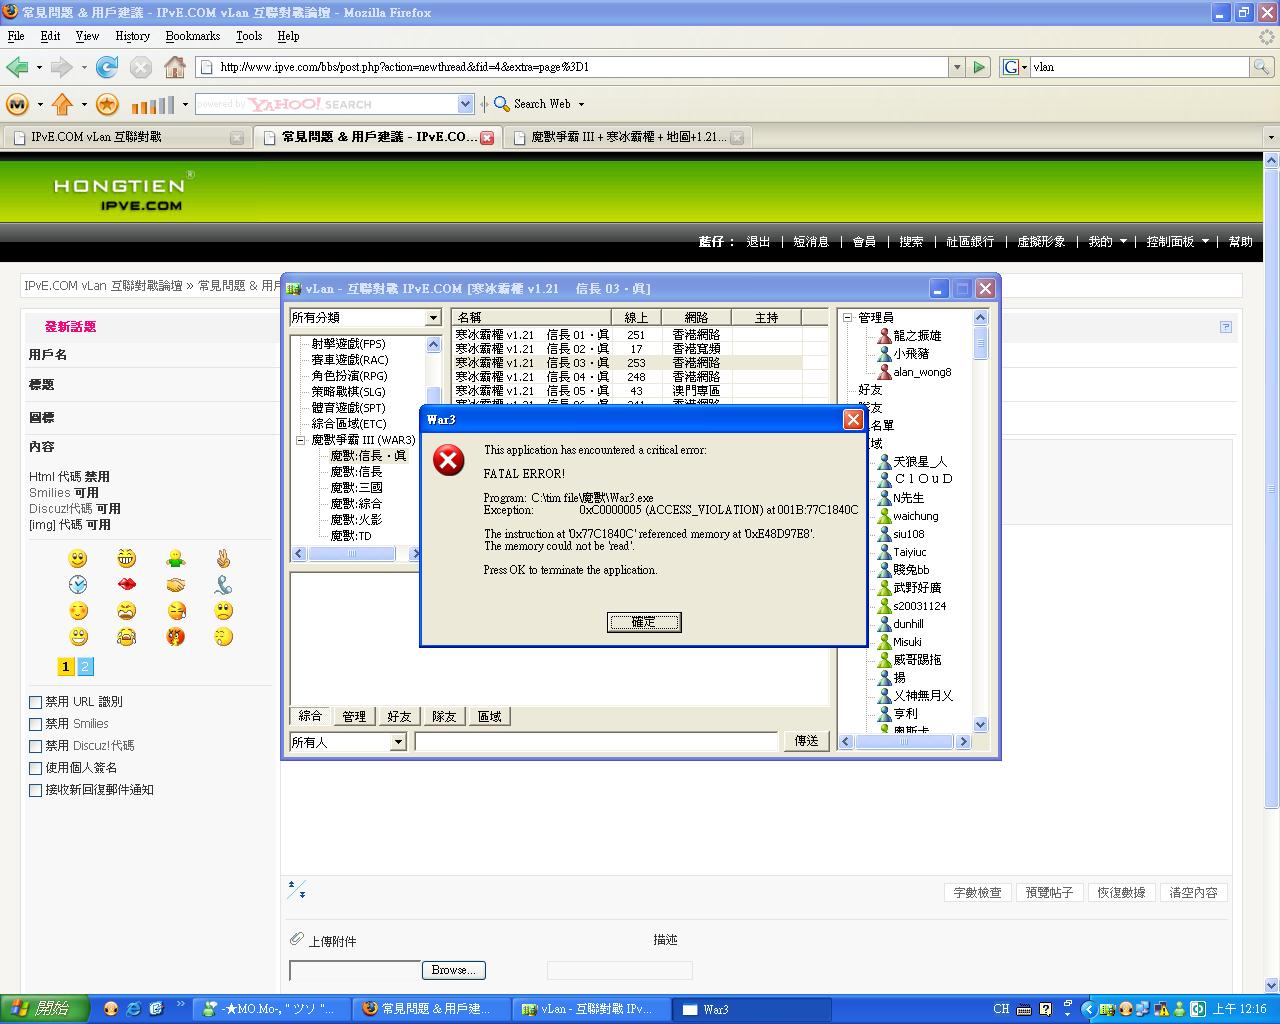The image size is (1280, 1024).
Task: Enable the 禁用 URL 識別 checkbox
Action: coord(36,702)
